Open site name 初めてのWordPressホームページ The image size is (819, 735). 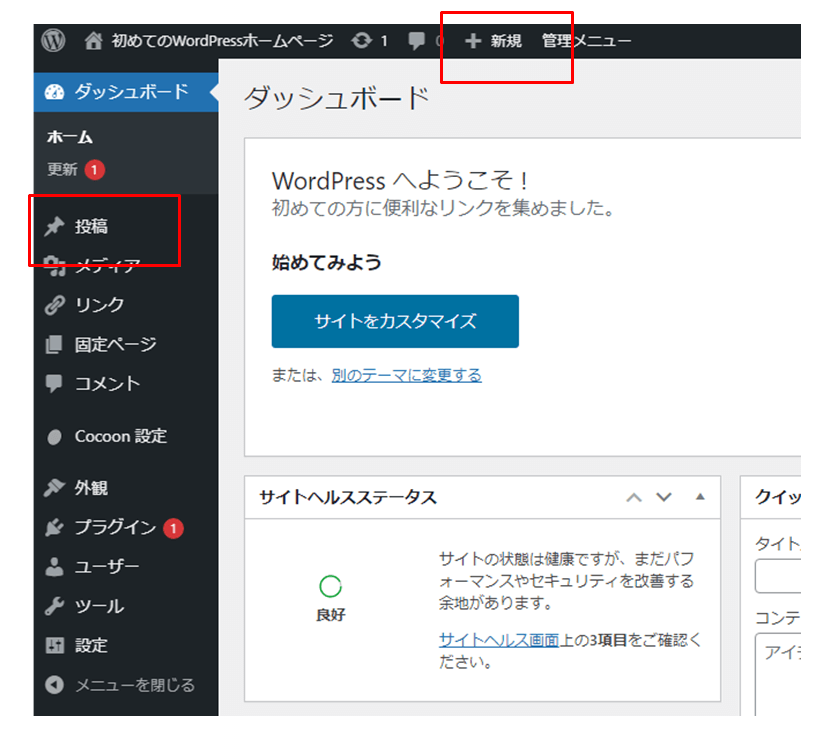coord(223,40)
